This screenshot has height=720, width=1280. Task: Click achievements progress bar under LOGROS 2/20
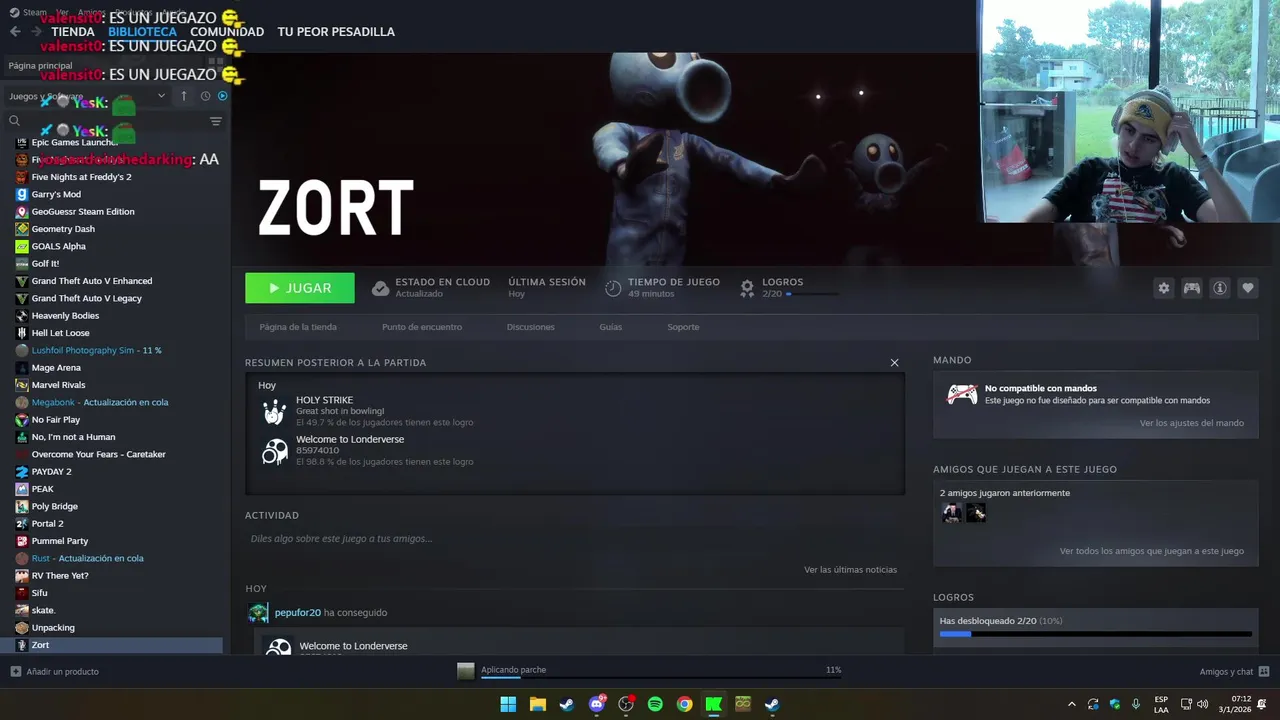tap(813, 294)
